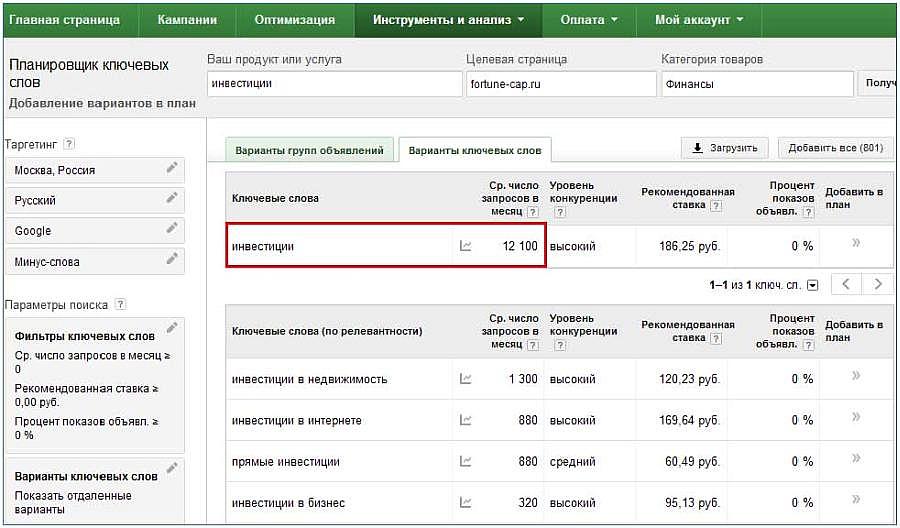
Task: Click the «Целевая страница» input field
Action: point(558,84)
